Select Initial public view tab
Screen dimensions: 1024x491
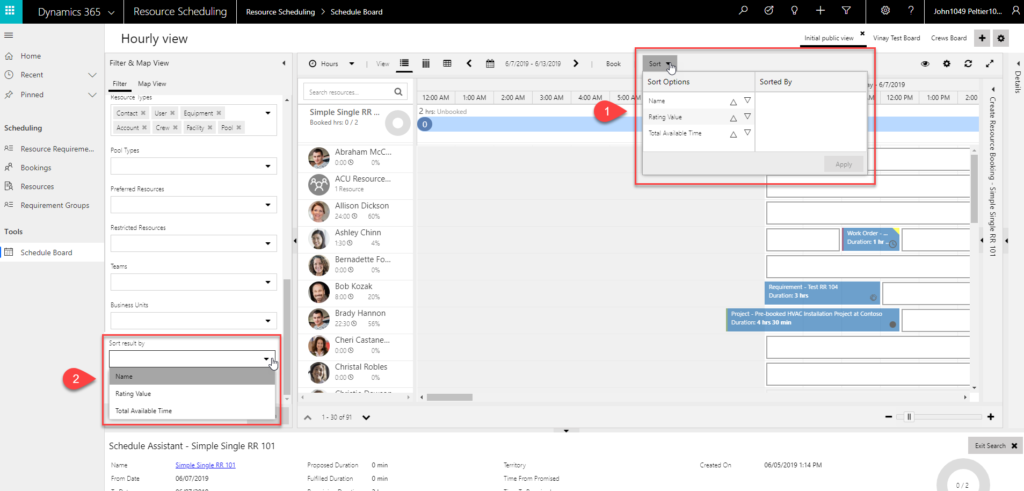[x=828, y=38]
